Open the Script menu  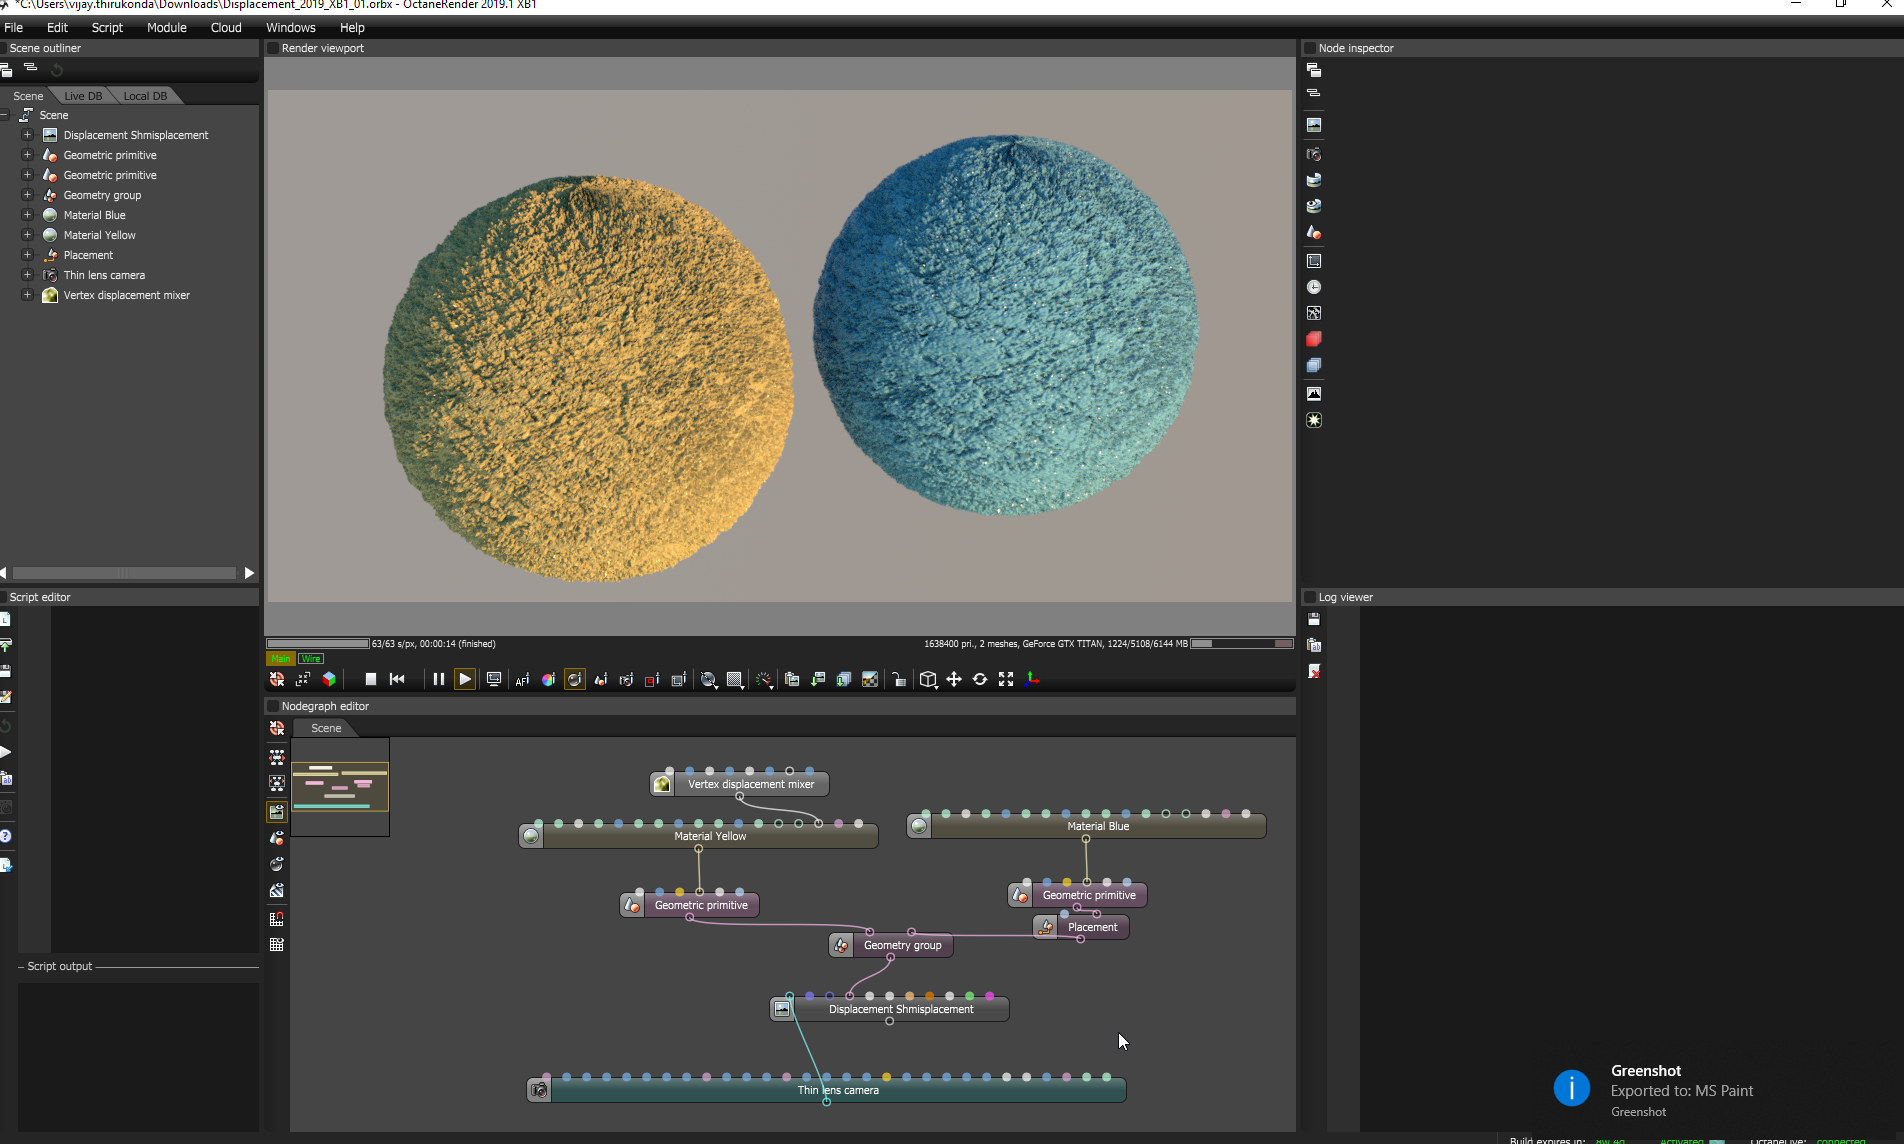click(107, 27)
